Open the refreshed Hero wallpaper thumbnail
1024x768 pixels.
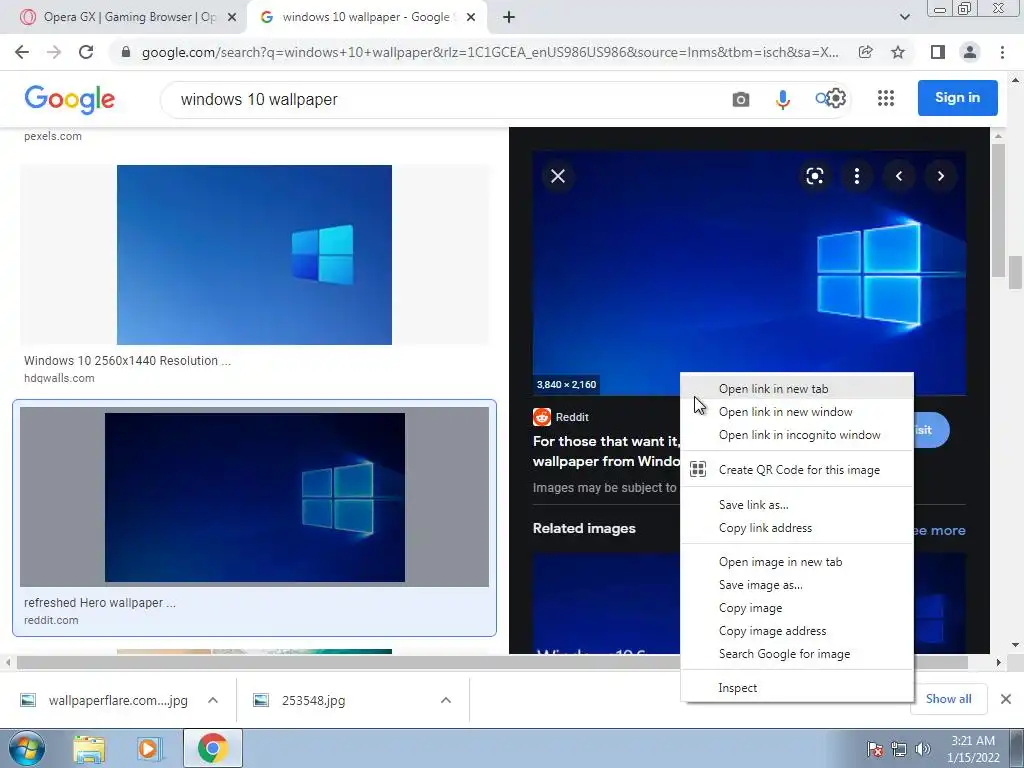click(x=254, y=497)
